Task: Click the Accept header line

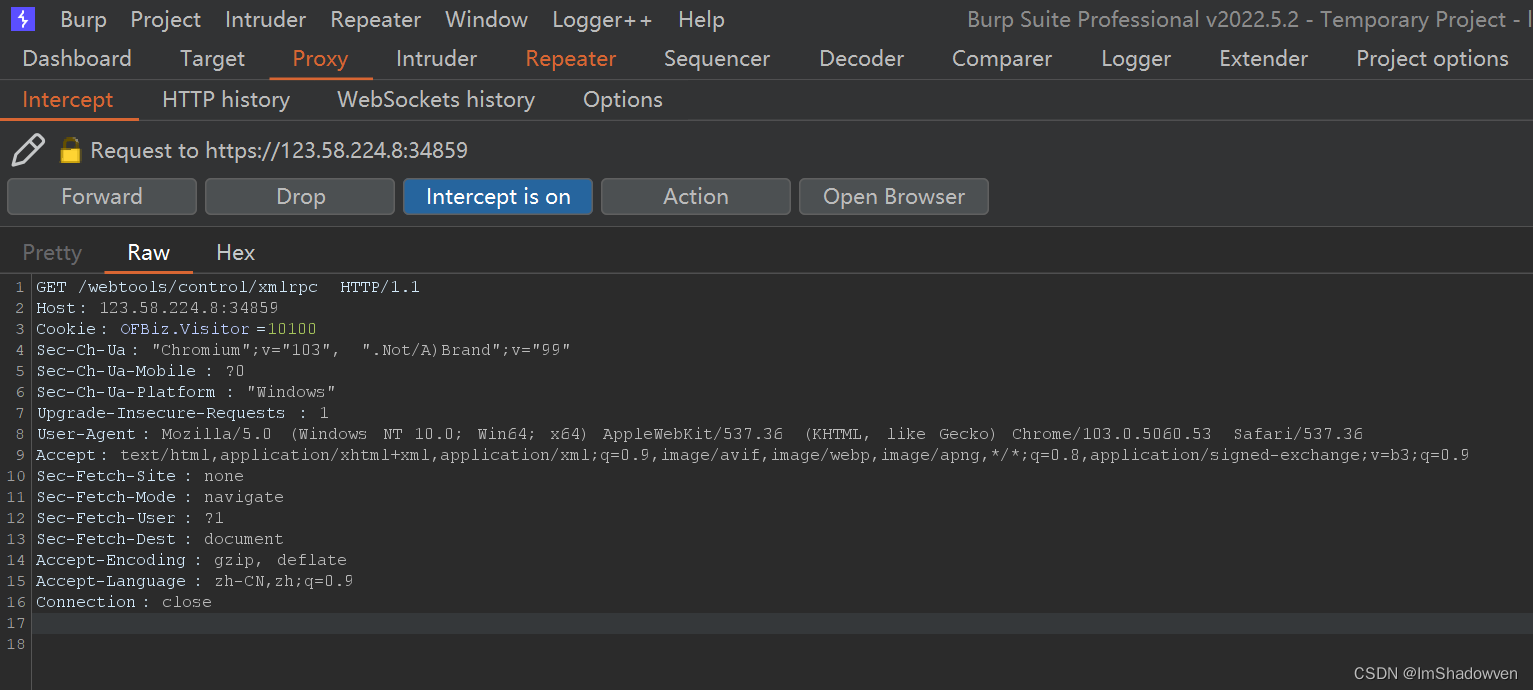Action: click(x=752, y=455)
